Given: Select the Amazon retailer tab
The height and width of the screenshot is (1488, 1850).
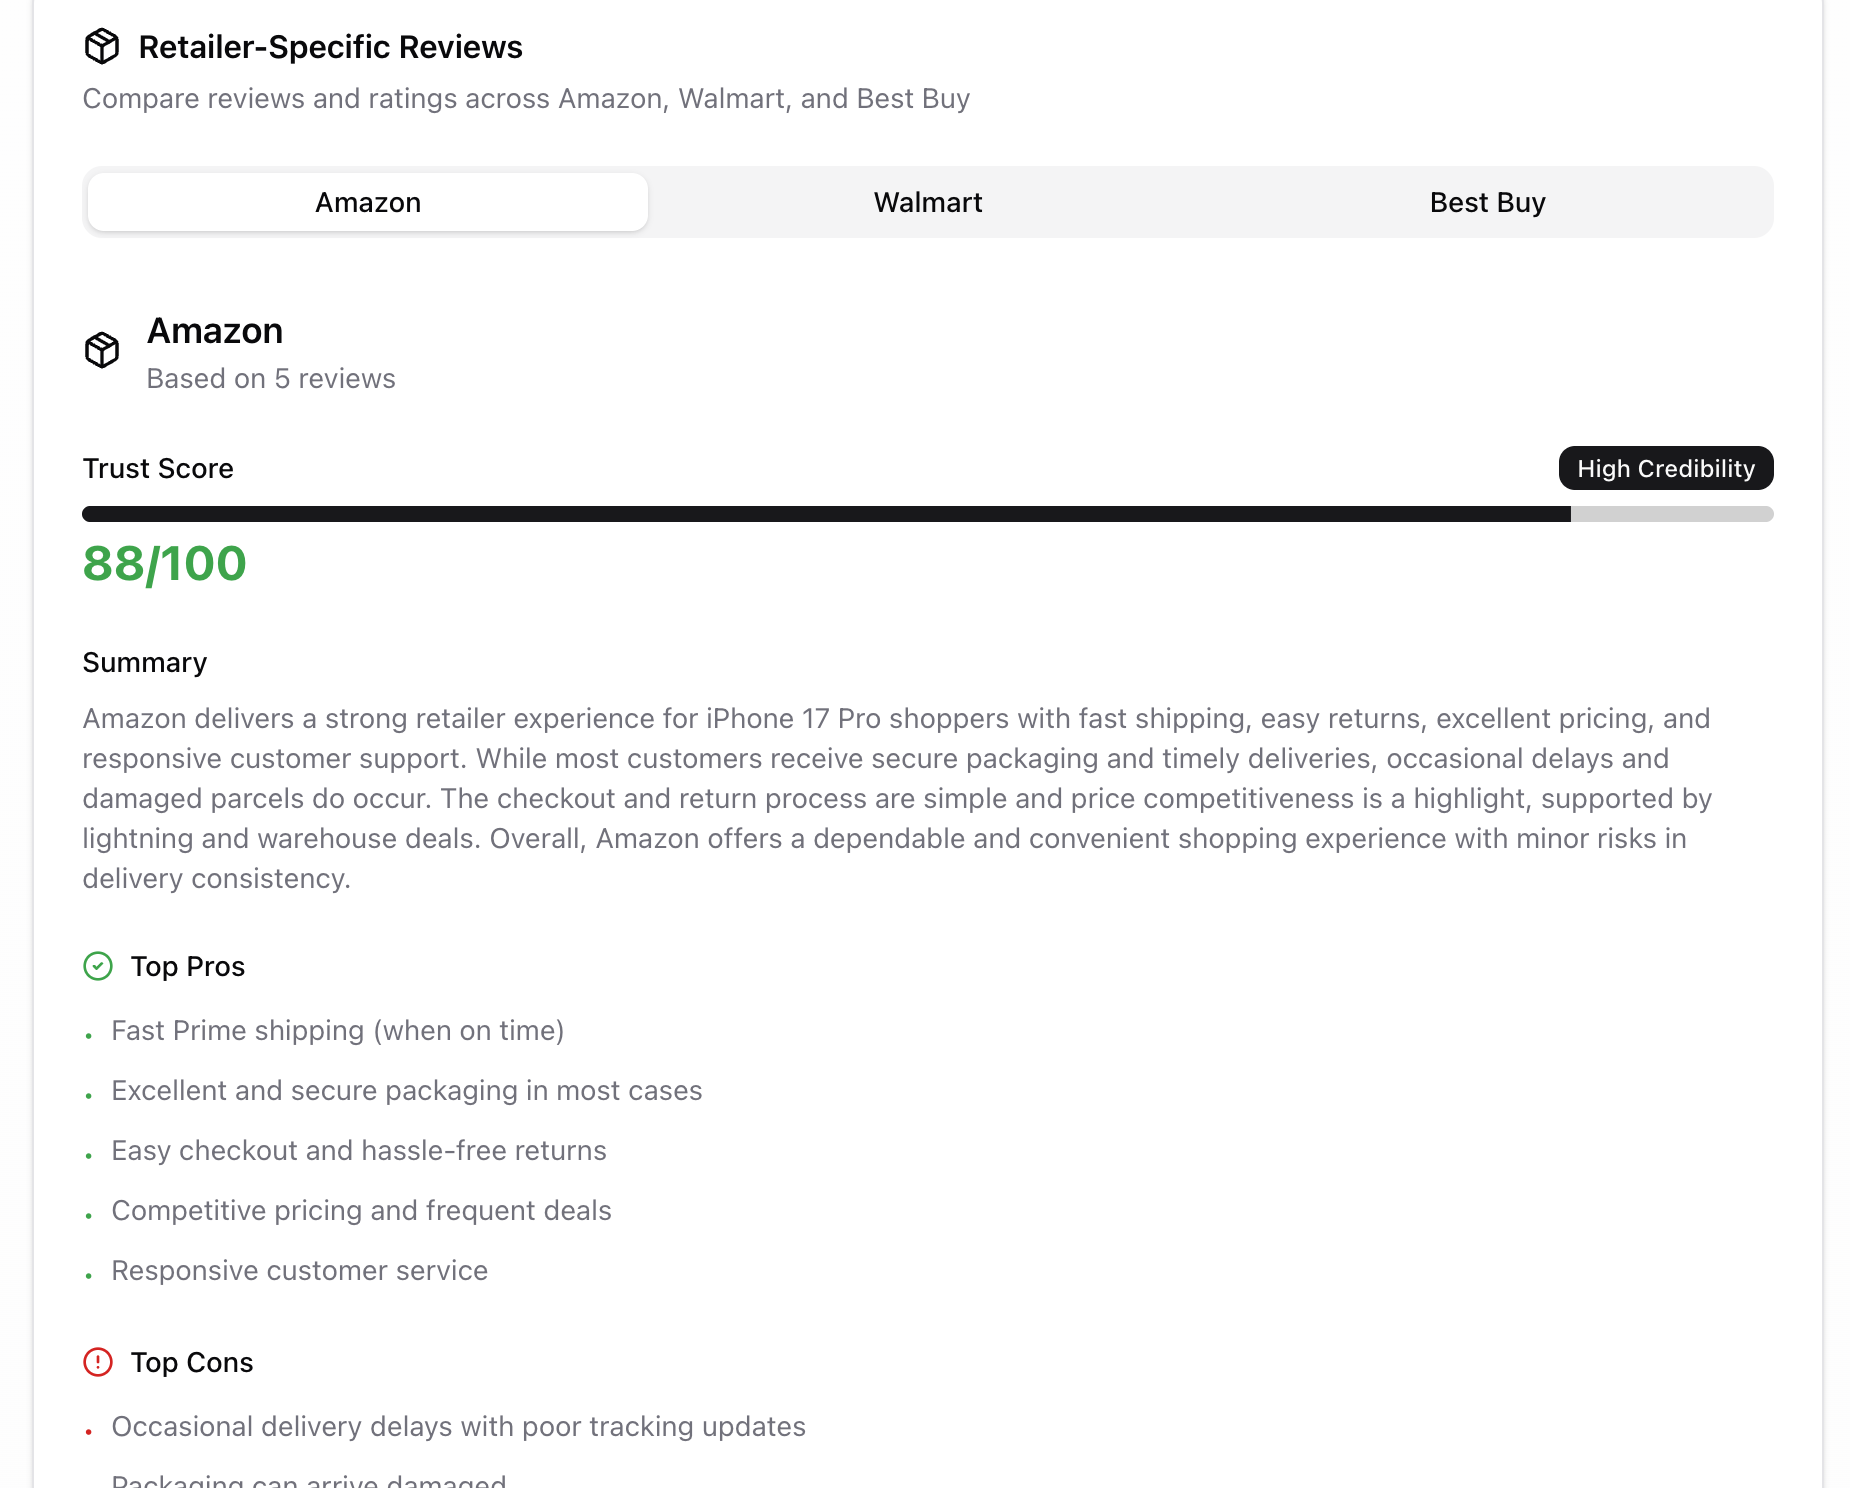Looking at the screenshot, I should pyautogui.click(x=368, y=202).
